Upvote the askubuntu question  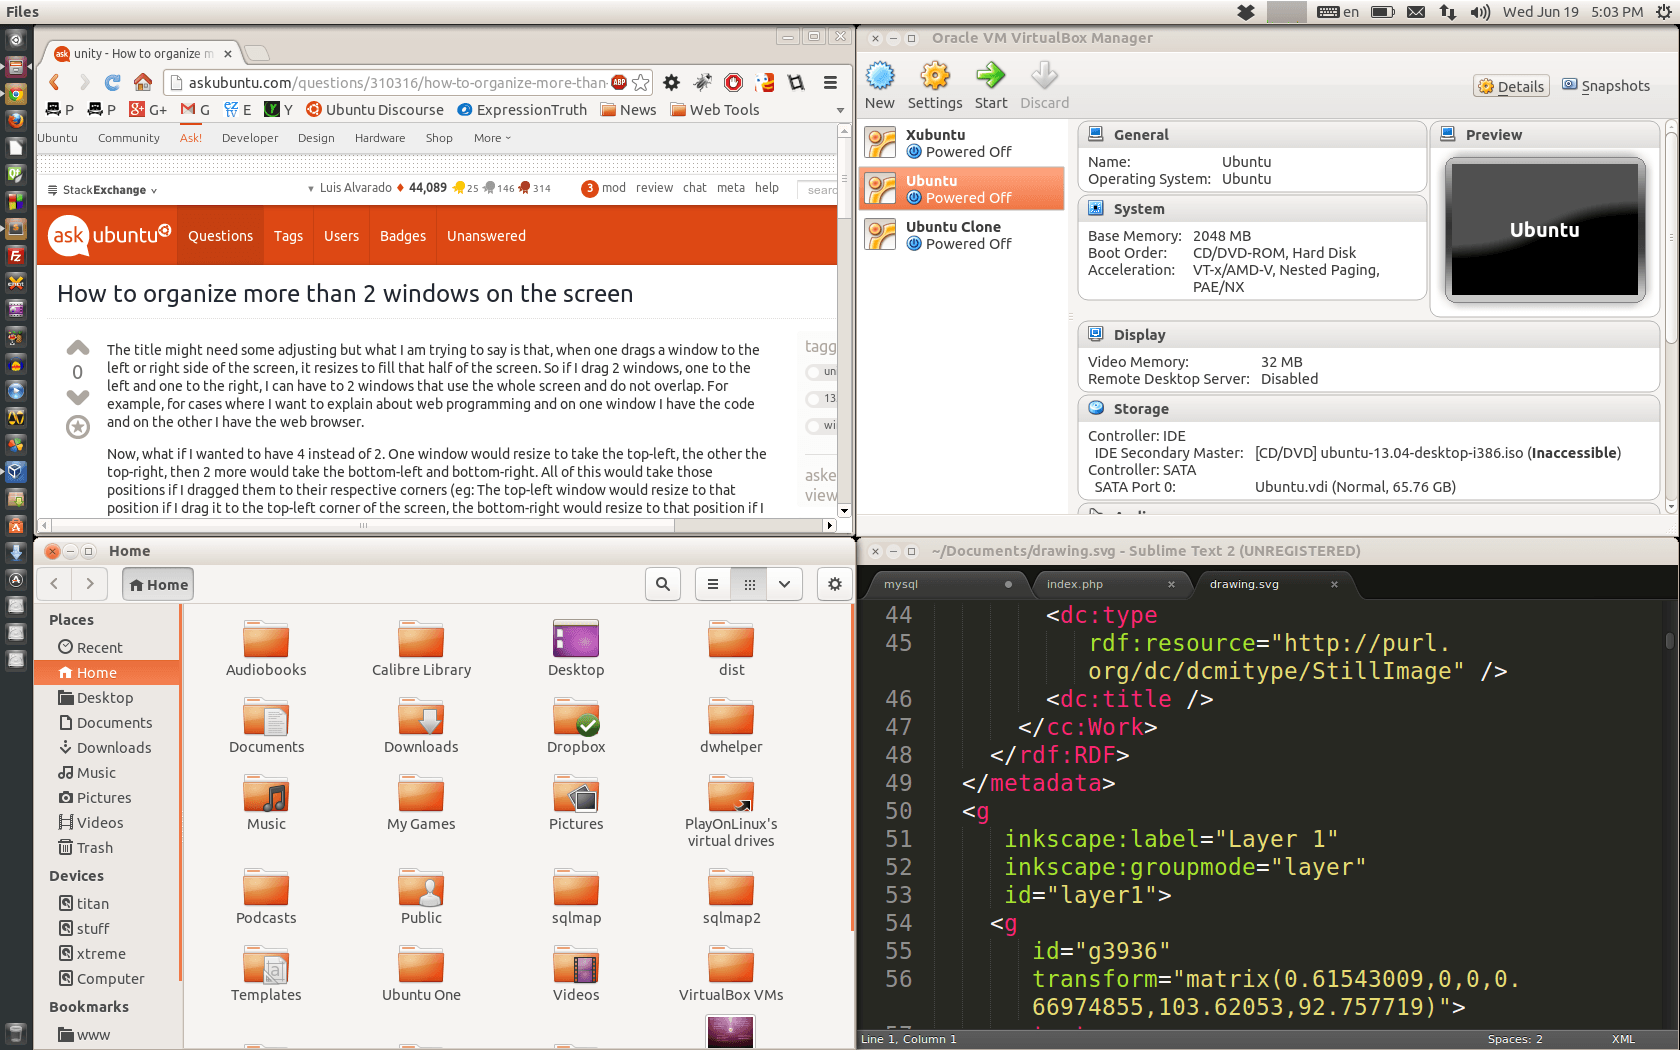(x=78, y=348)
